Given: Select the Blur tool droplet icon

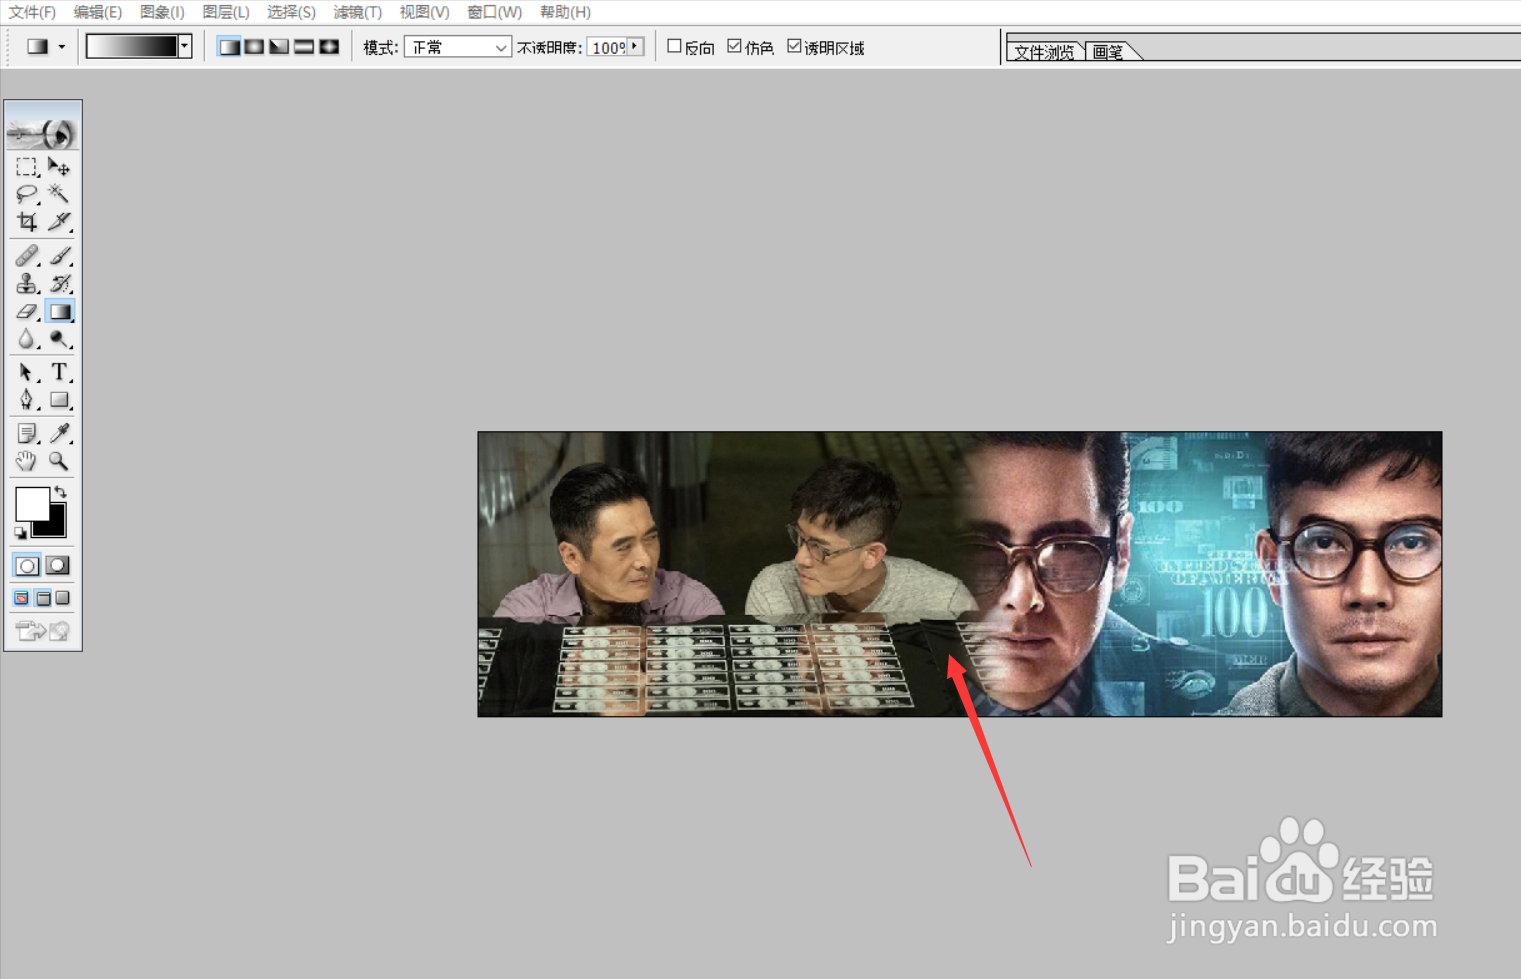Looking at the screenshot, I should click(27, 340).
